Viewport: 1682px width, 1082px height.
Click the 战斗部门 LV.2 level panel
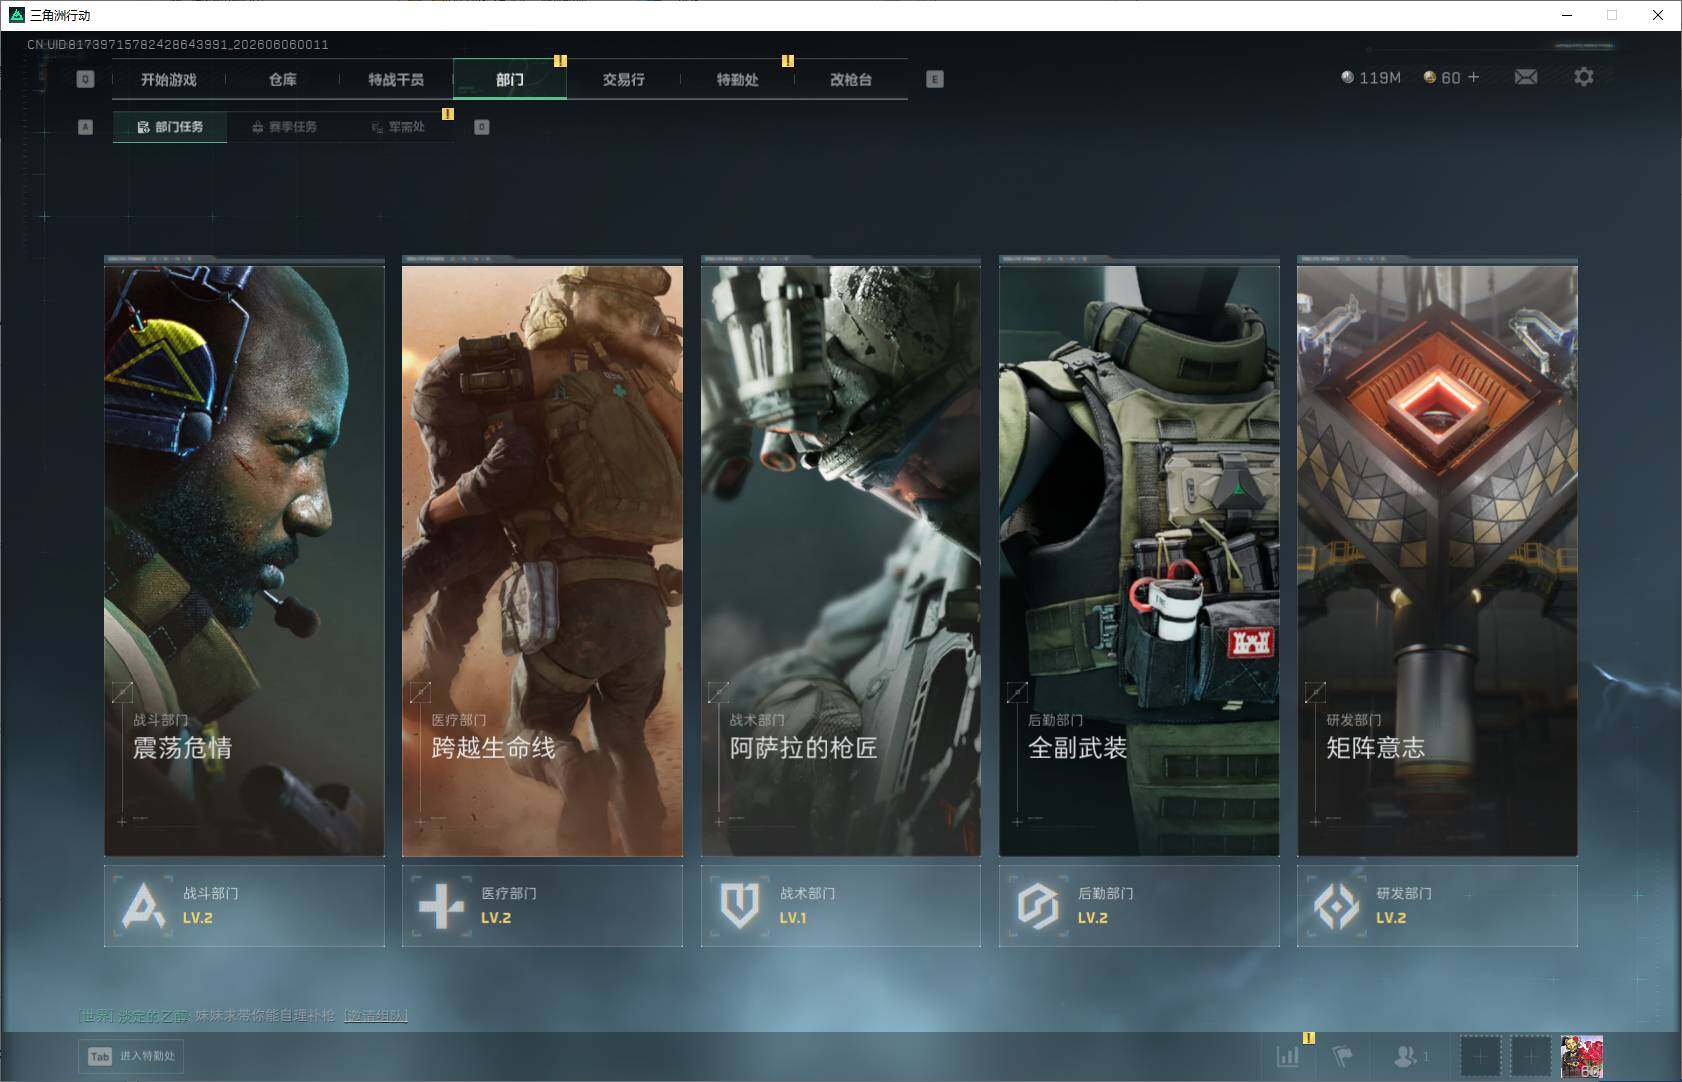pos(244,906)
